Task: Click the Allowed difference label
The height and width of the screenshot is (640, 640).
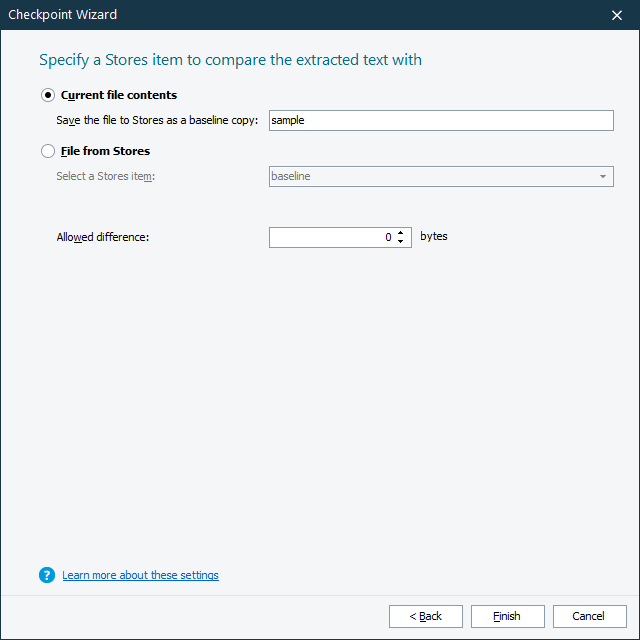Action: tap(103, 238)
